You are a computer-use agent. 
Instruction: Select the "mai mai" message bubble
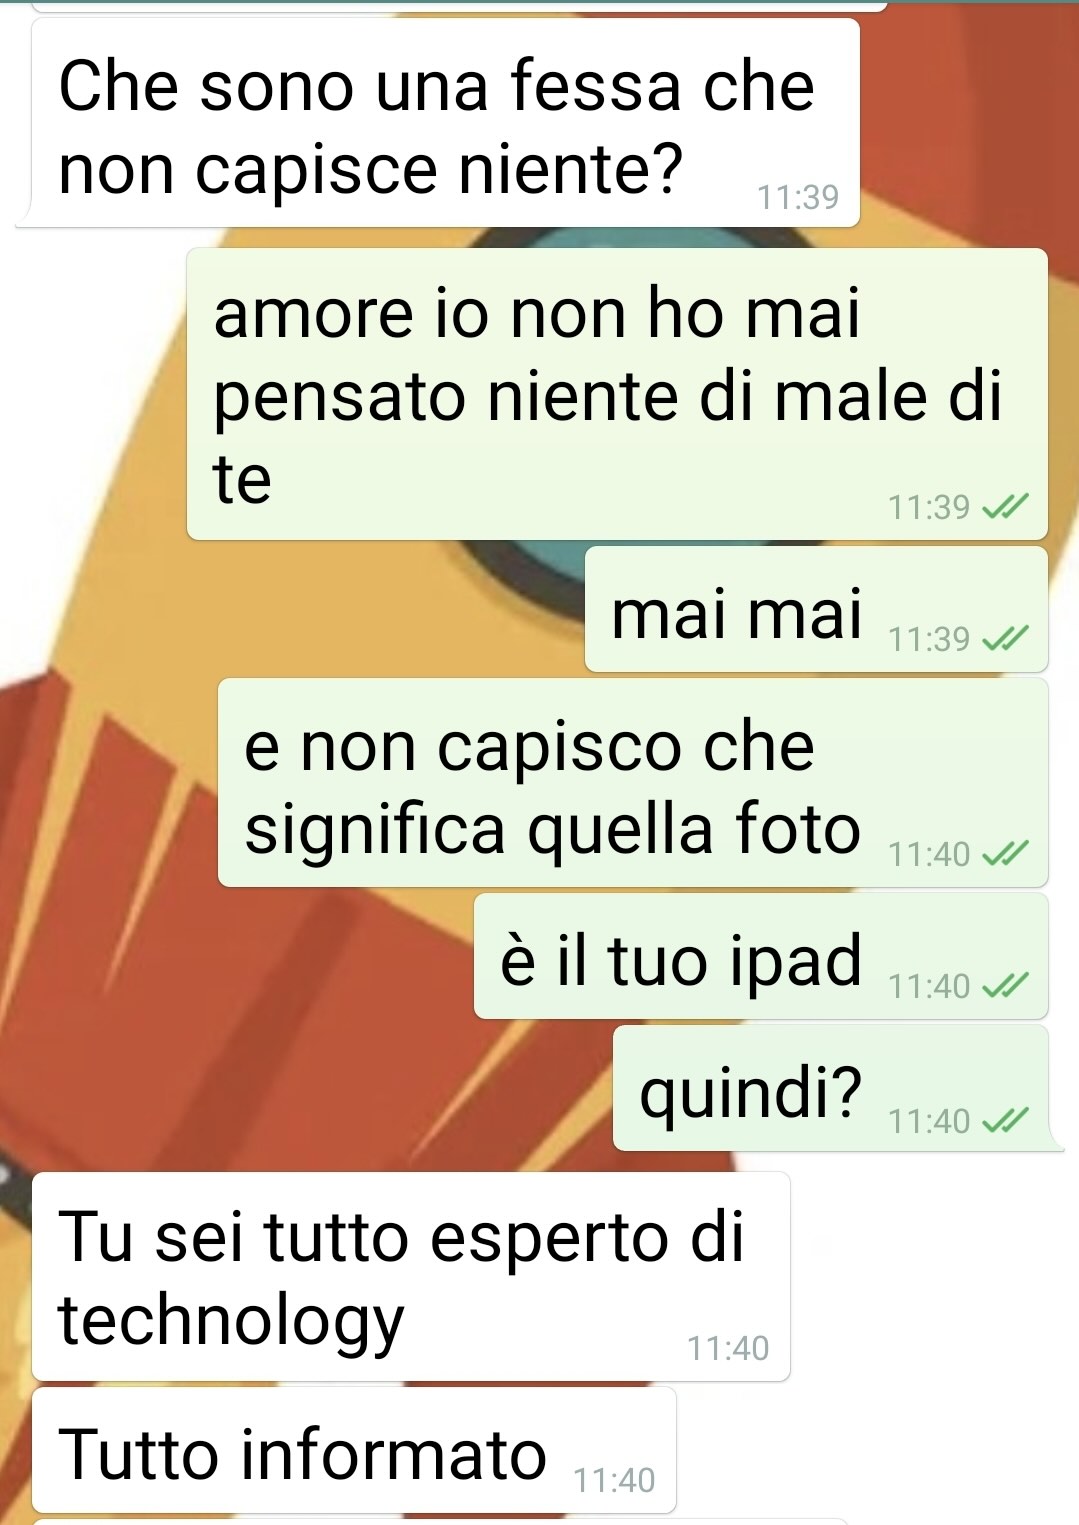click(816, 609)
